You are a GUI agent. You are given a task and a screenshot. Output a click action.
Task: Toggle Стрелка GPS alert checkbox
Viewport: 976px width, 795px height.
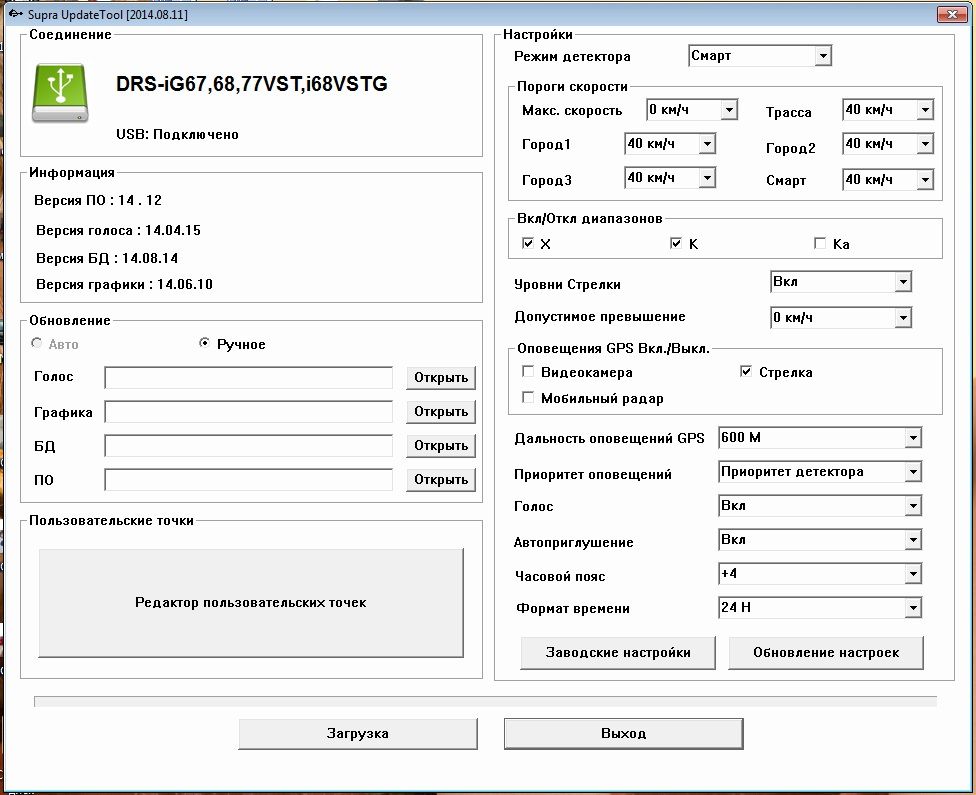coord(746,372)
